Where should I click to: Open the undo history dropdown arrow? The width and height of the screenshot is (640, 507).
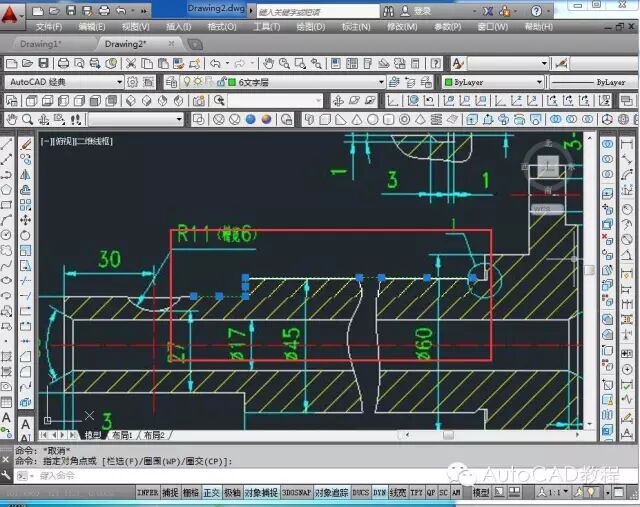click(227, 63)
